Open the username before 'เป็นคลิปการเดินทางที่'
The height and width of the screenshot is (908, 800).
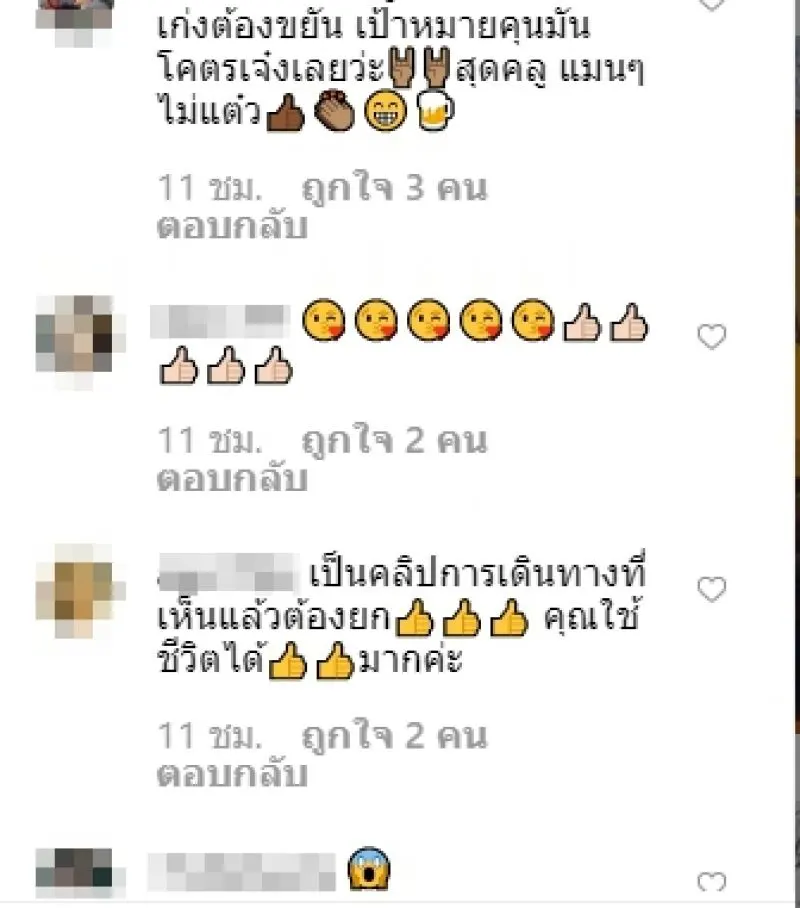tap(228, 572)
